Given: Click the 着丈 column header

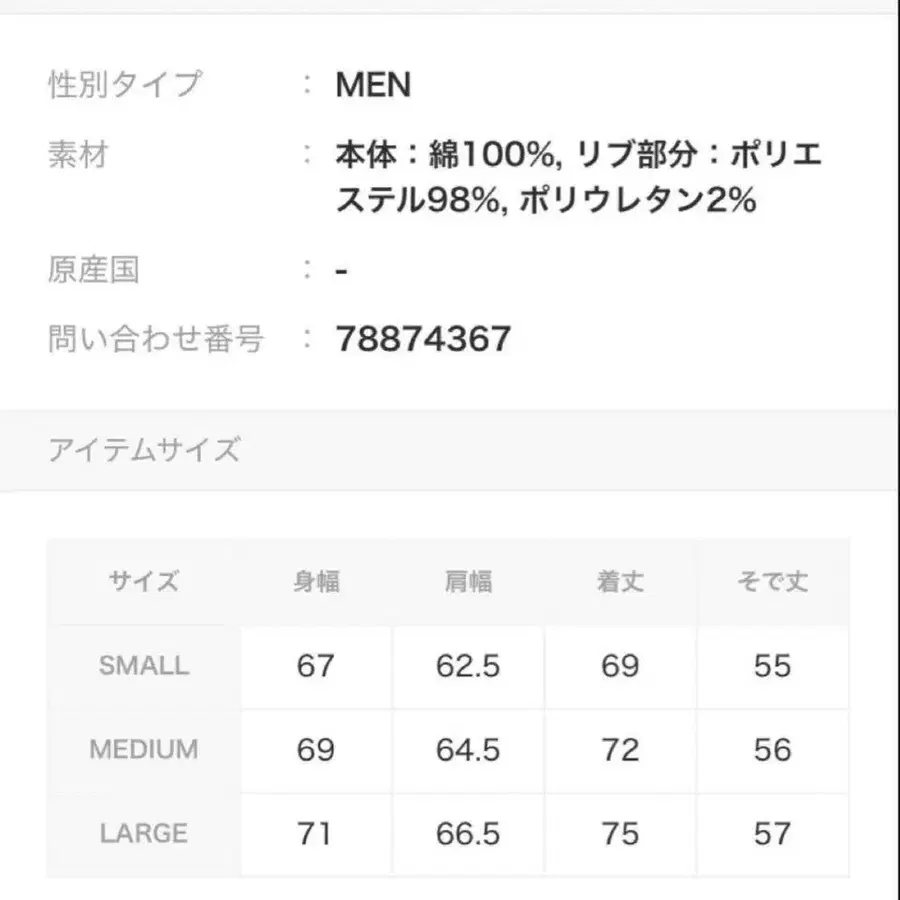Looking at the screenshot, I should 620,582.
